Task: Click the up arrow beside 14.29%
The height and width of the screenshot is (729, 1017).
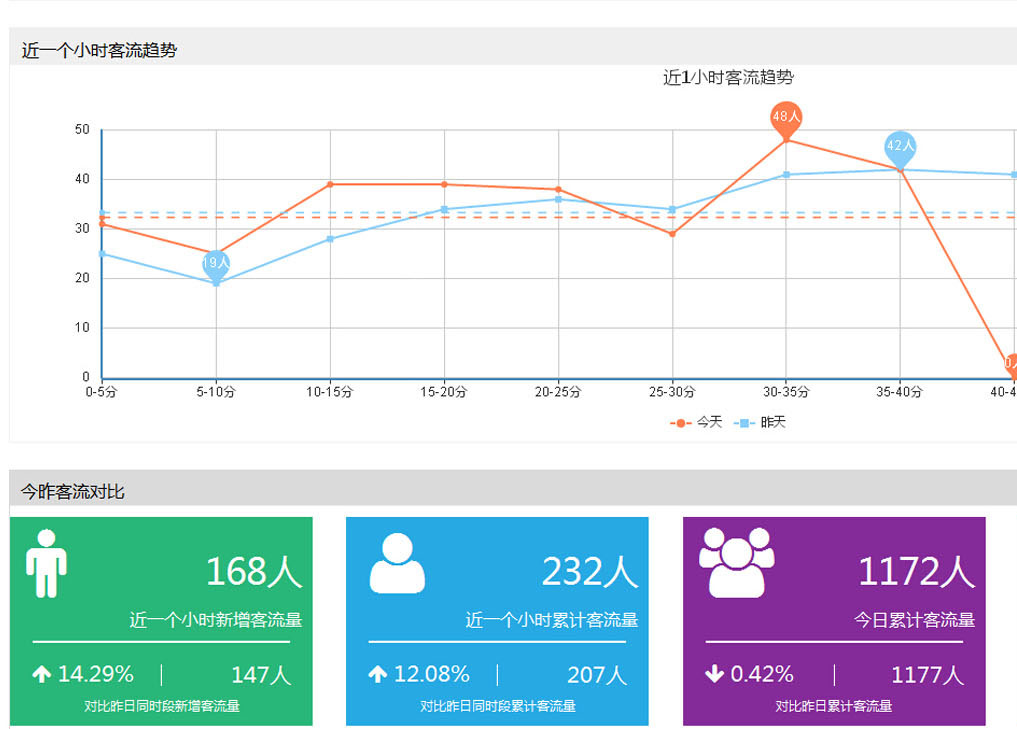Action: 41,675
